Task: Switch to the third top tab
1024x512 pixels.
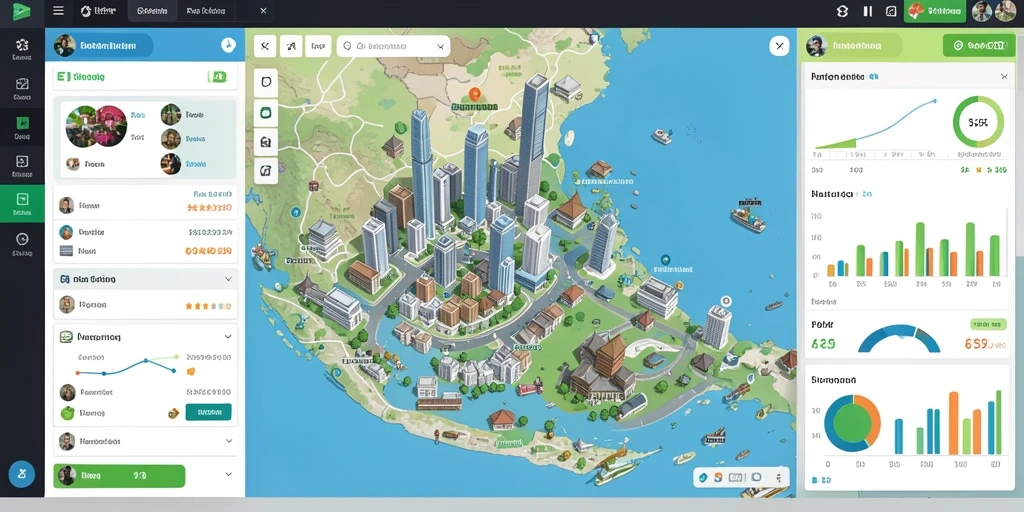Action: coord(206,11)
